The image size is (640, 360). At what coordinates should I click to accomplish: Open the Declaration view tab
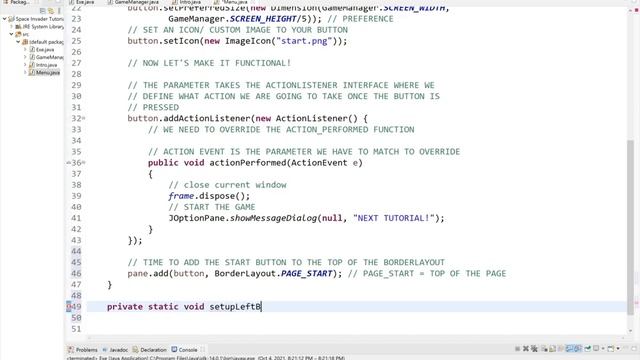click(x=149, y=350)
